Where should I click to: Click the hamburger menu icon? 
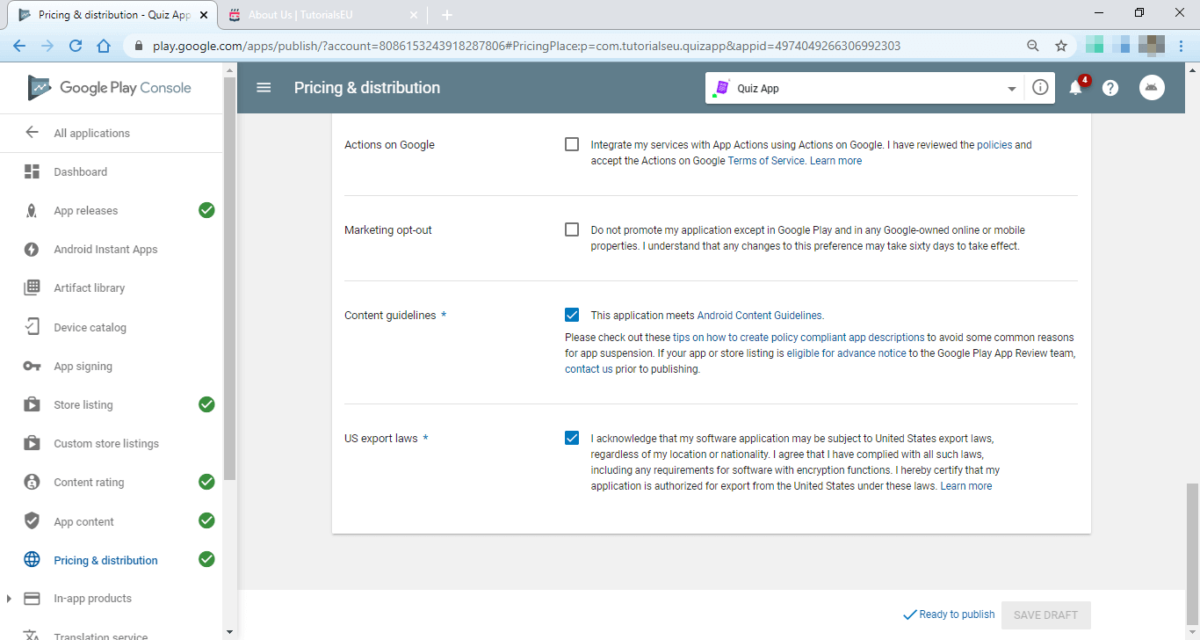coord(264,88)
